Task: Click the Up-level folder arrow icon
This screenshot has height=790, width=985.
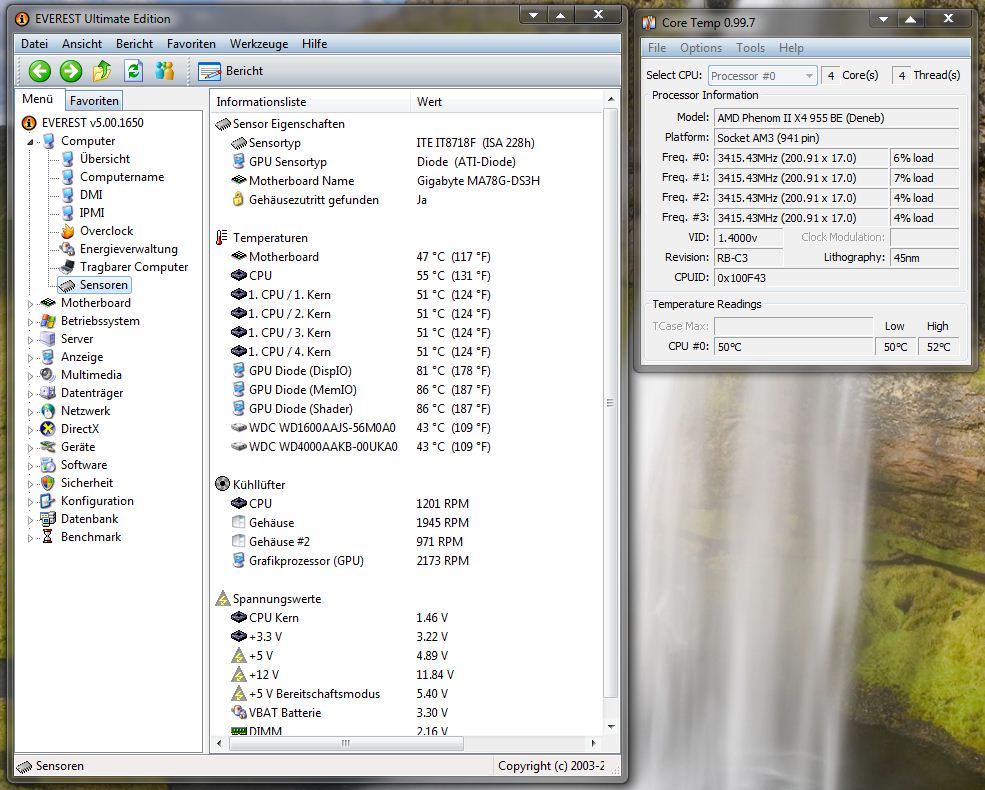Action: coord(102,71)
